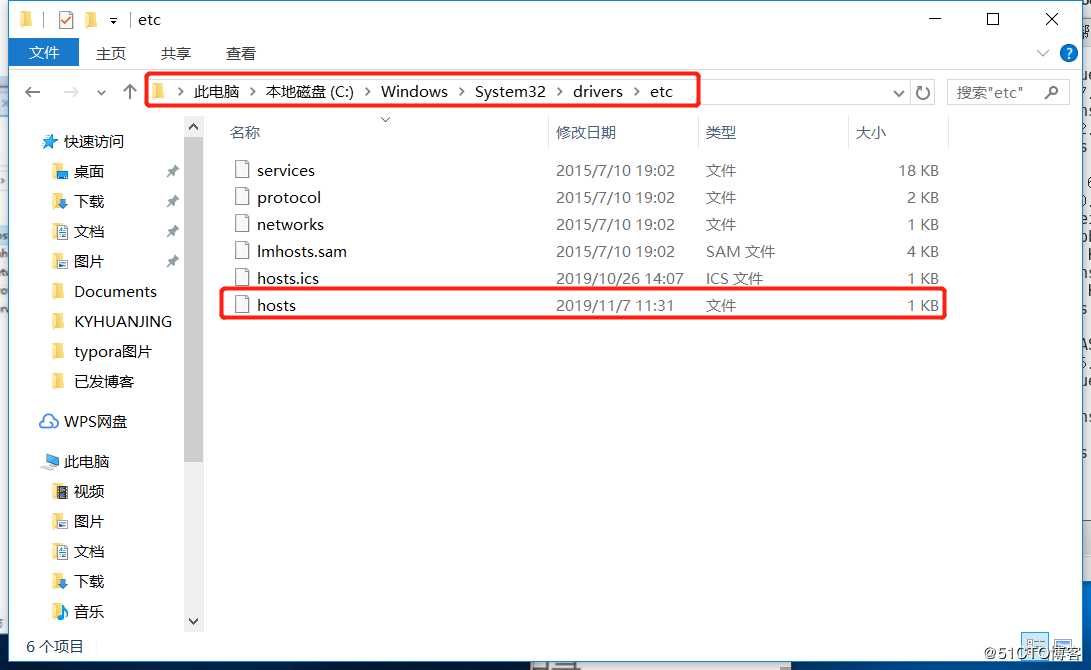The image size is (1091, 670).
Task: Refresh the etc folder view
Action: click(923, 93)
